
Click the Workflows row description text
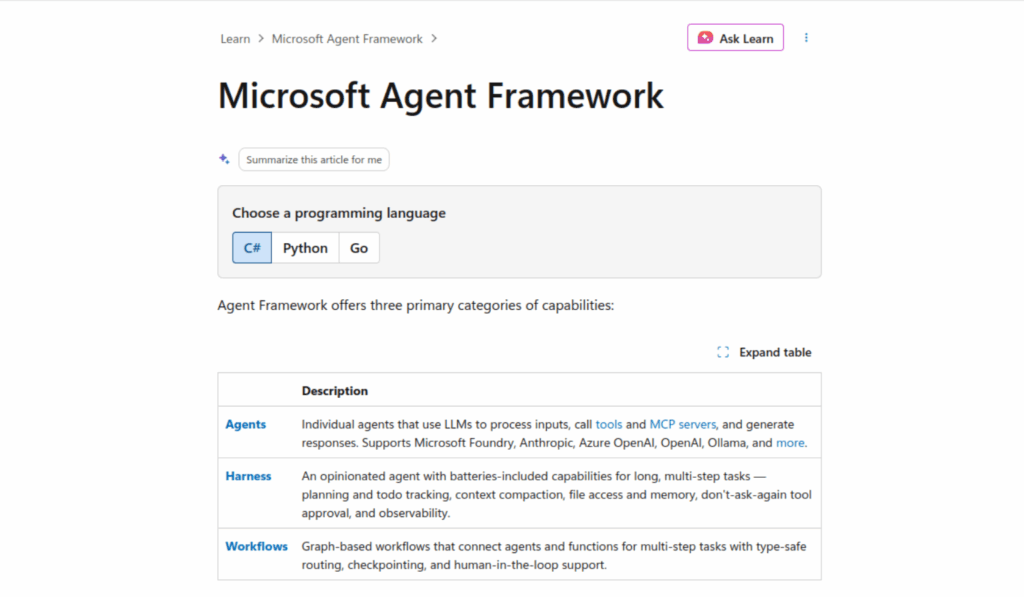tap(554, 556)
